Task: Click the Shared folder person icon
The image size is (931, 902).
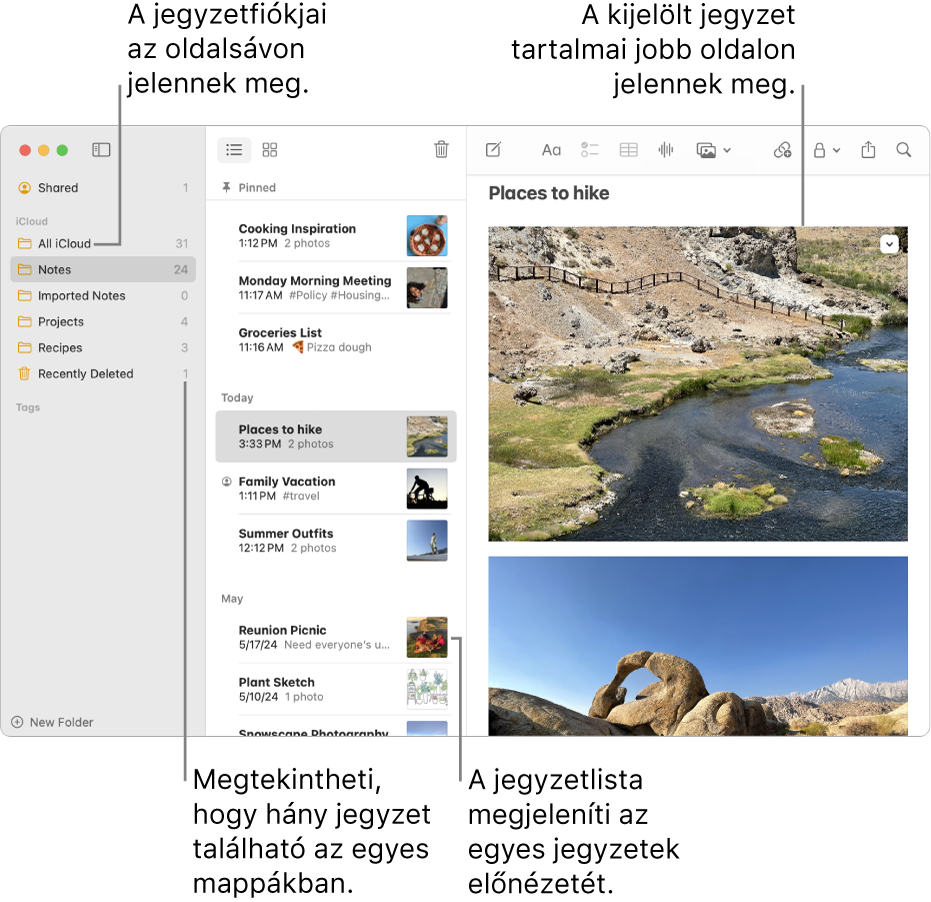Action: tap(24, 188)
